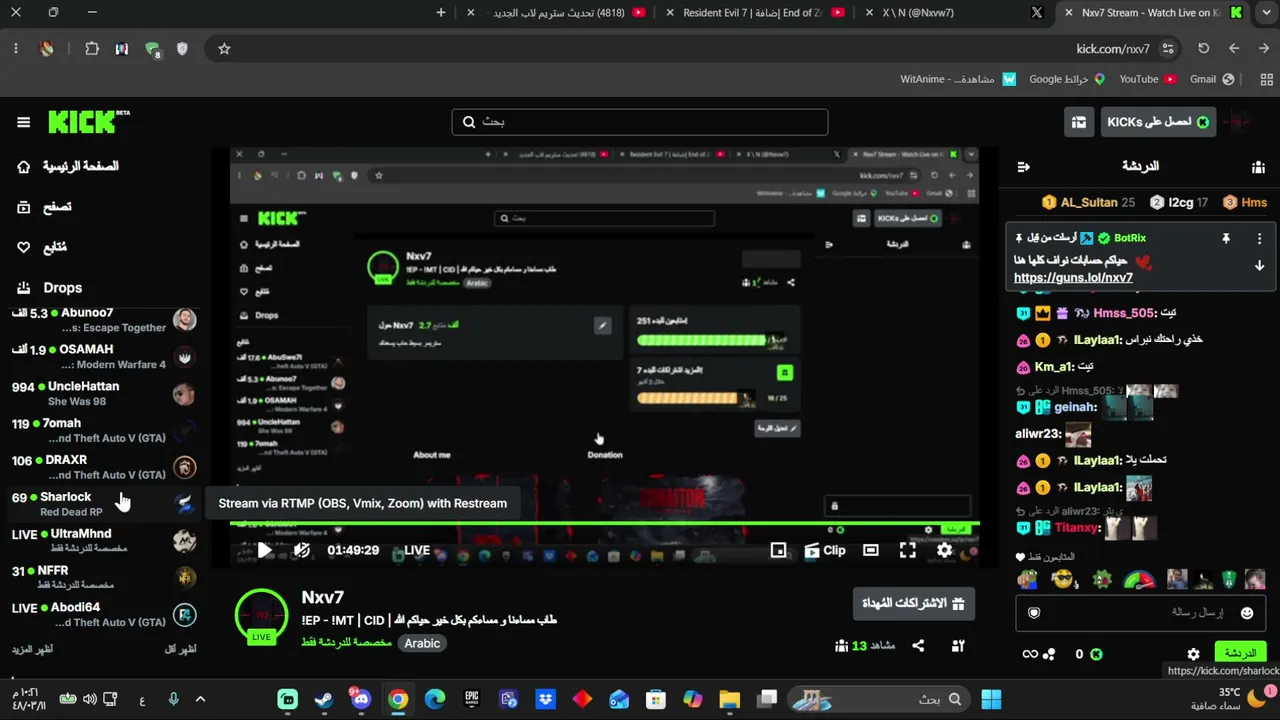
Task: Open video player settings gear
Action: click(x=944, y=550)
